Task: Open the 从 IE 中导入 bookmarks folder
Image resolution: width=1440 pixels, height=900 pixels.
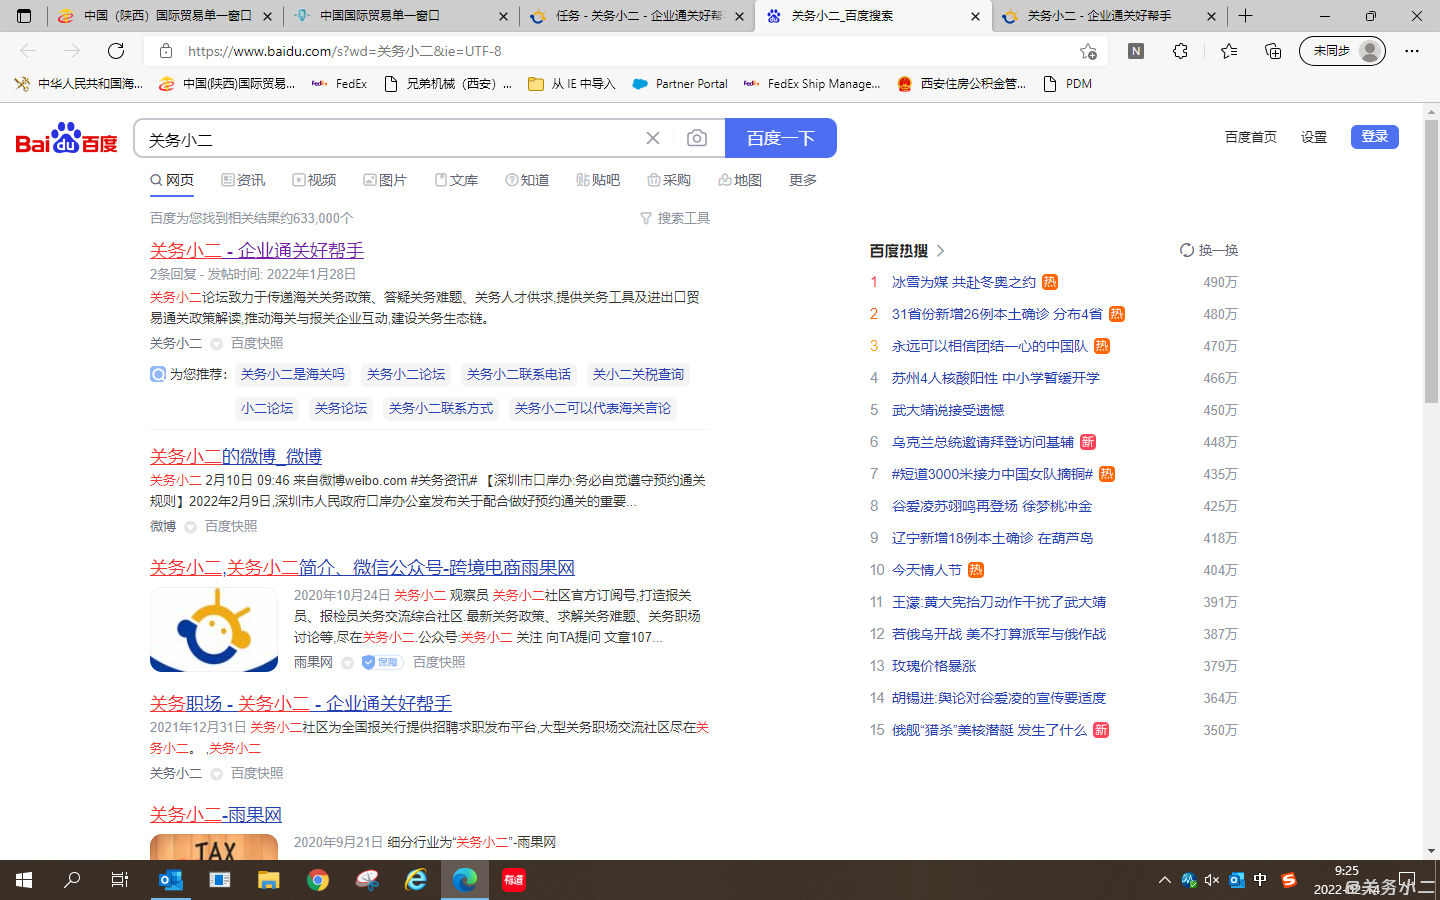Action: tap(572, 84)
